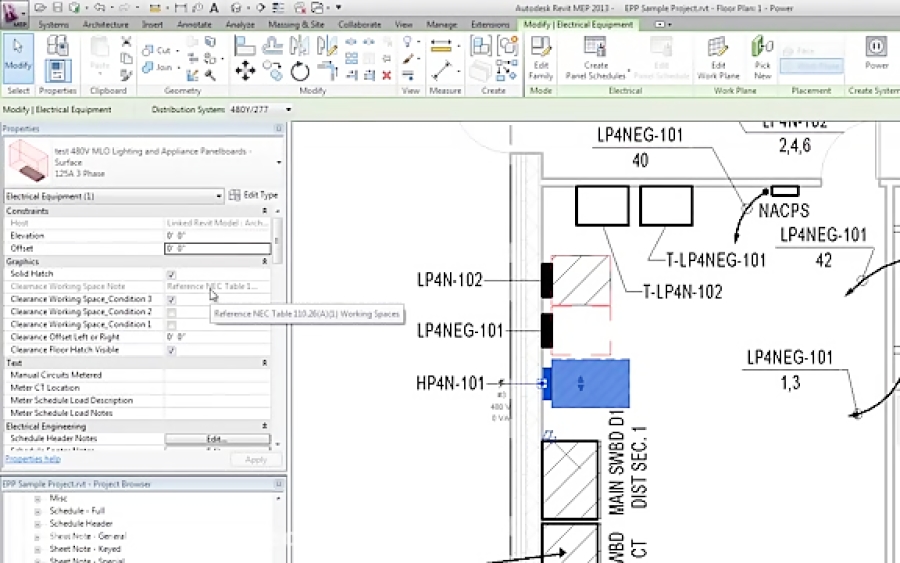Click the Save icon in quick access toolbar

[x=57, y=7]
